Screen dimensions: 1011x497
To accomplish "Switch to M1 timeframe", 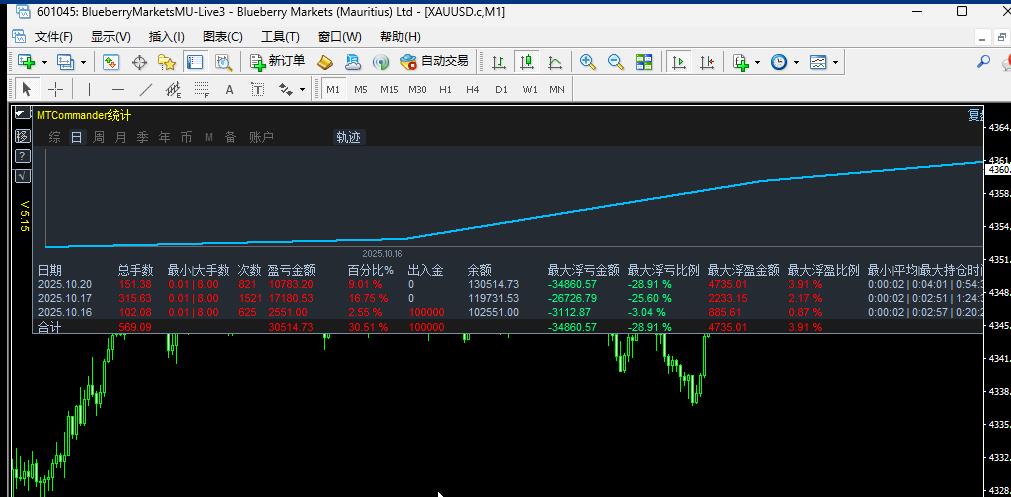I will pos(333,89).
